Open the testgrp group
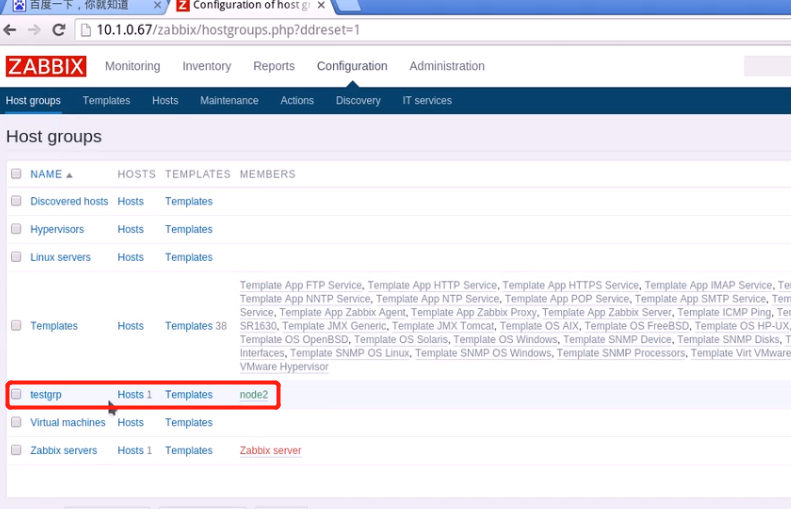791x509 pixels. click(46, 394)
